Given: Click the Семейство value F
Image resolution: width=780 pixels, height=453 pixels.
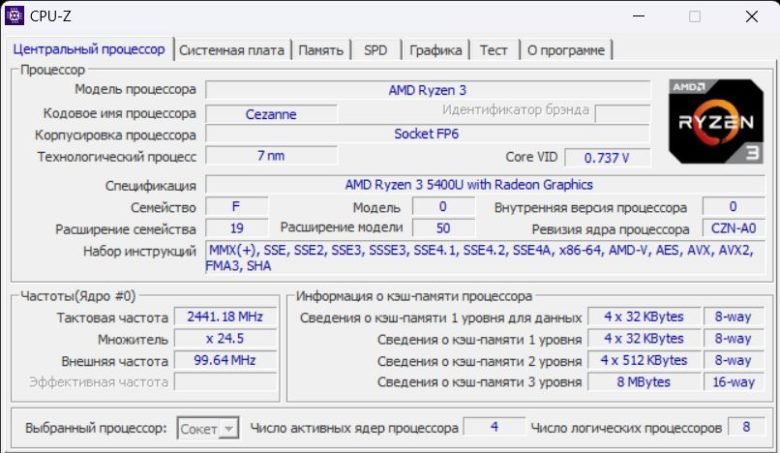Looking at the screenshot, I should point(236,206).
